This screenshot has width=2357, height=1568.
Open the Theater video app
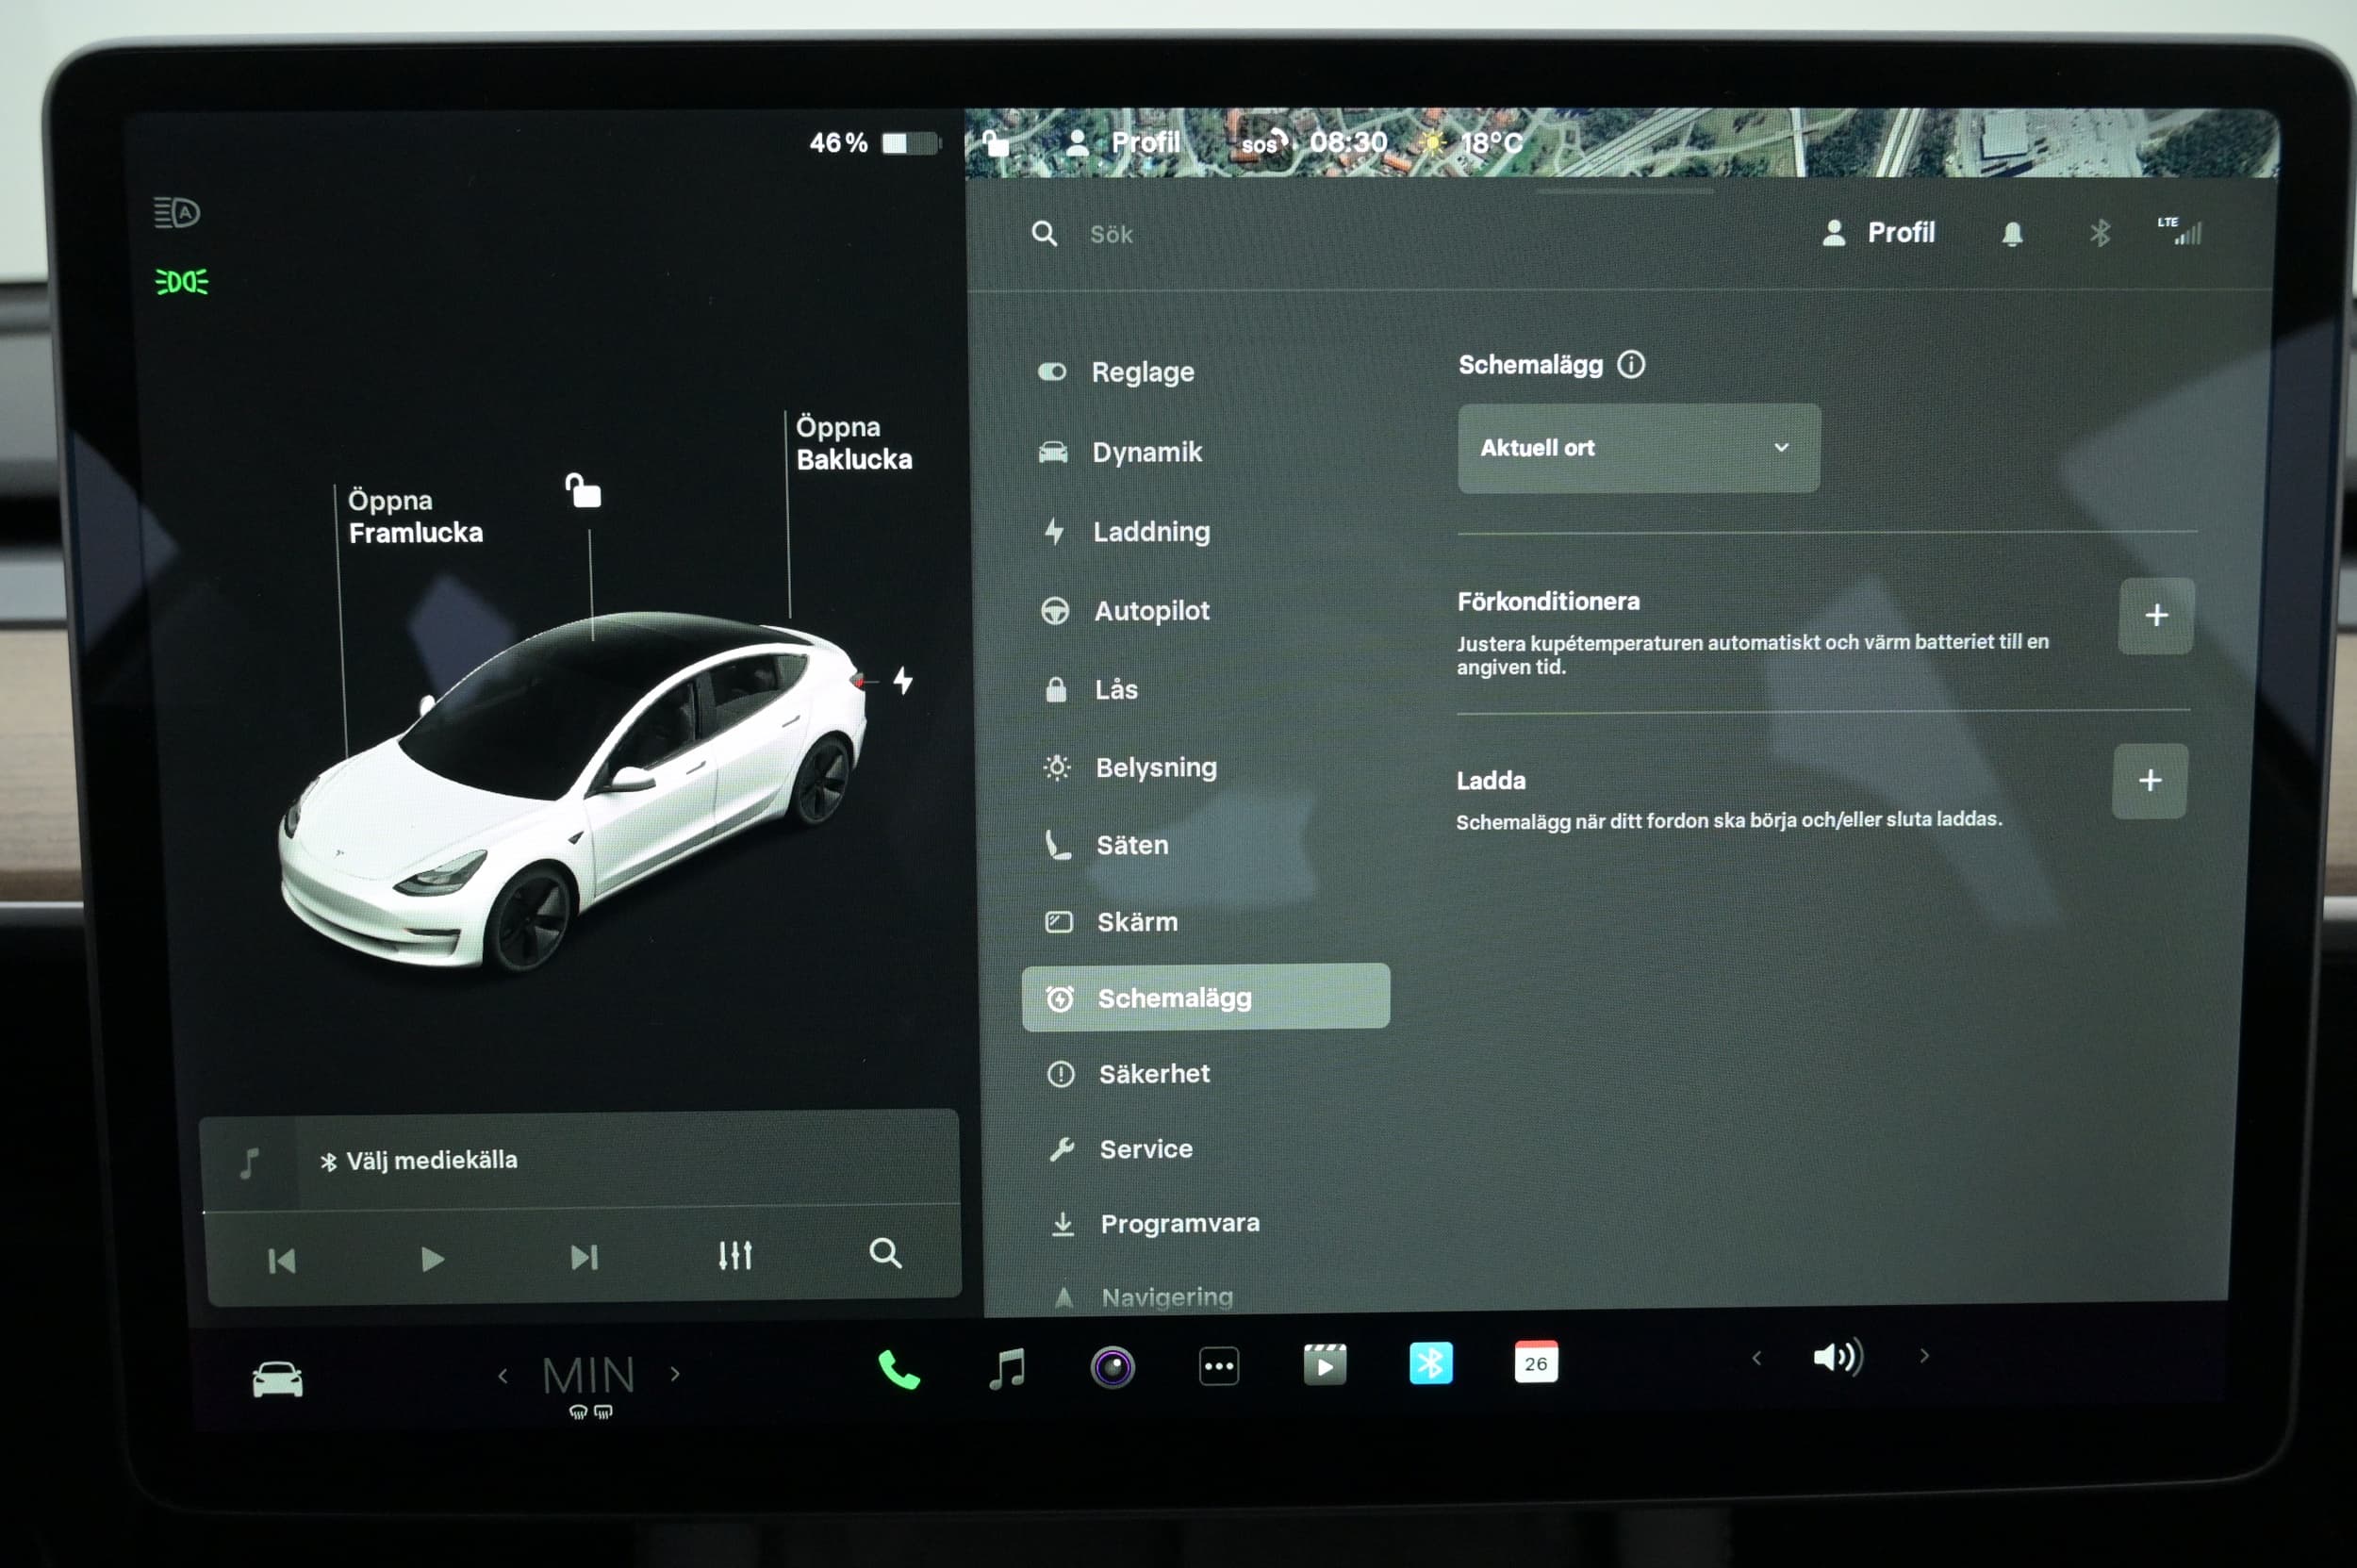[x=1325, y=1364]
